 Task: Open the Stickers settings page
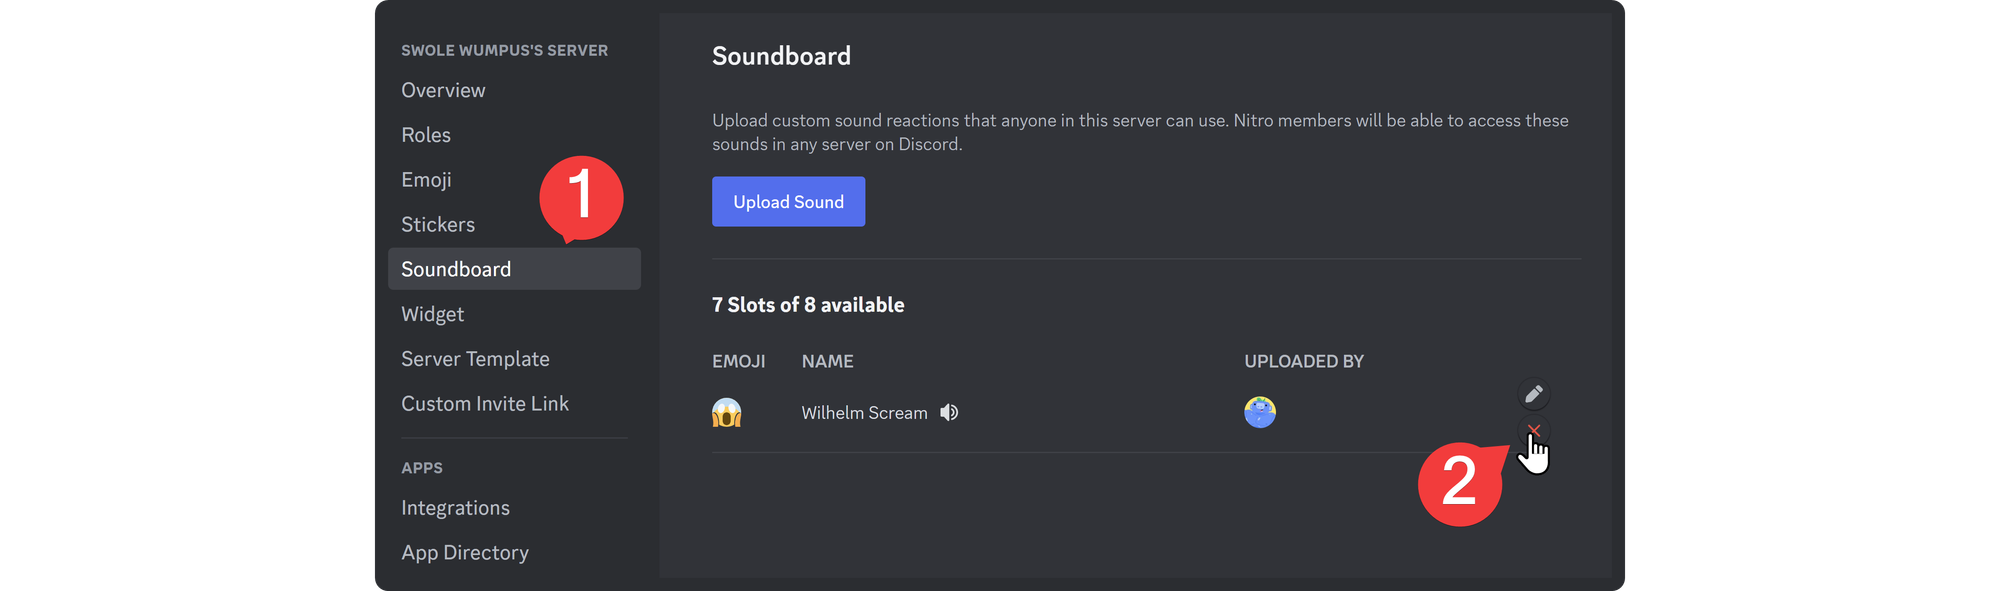[437, 224]
